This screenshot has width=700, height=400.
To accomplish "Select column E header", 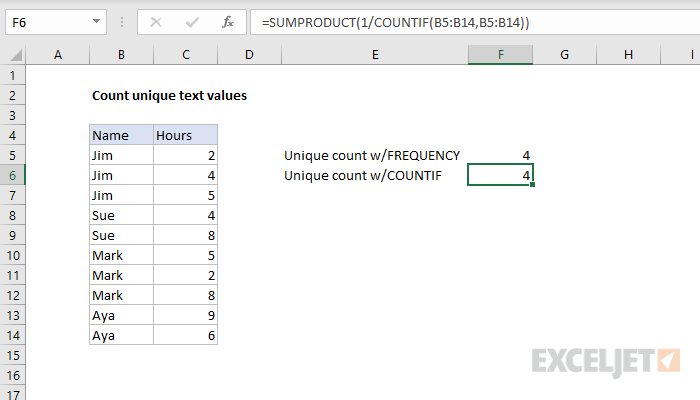I will tap(375, 55).
